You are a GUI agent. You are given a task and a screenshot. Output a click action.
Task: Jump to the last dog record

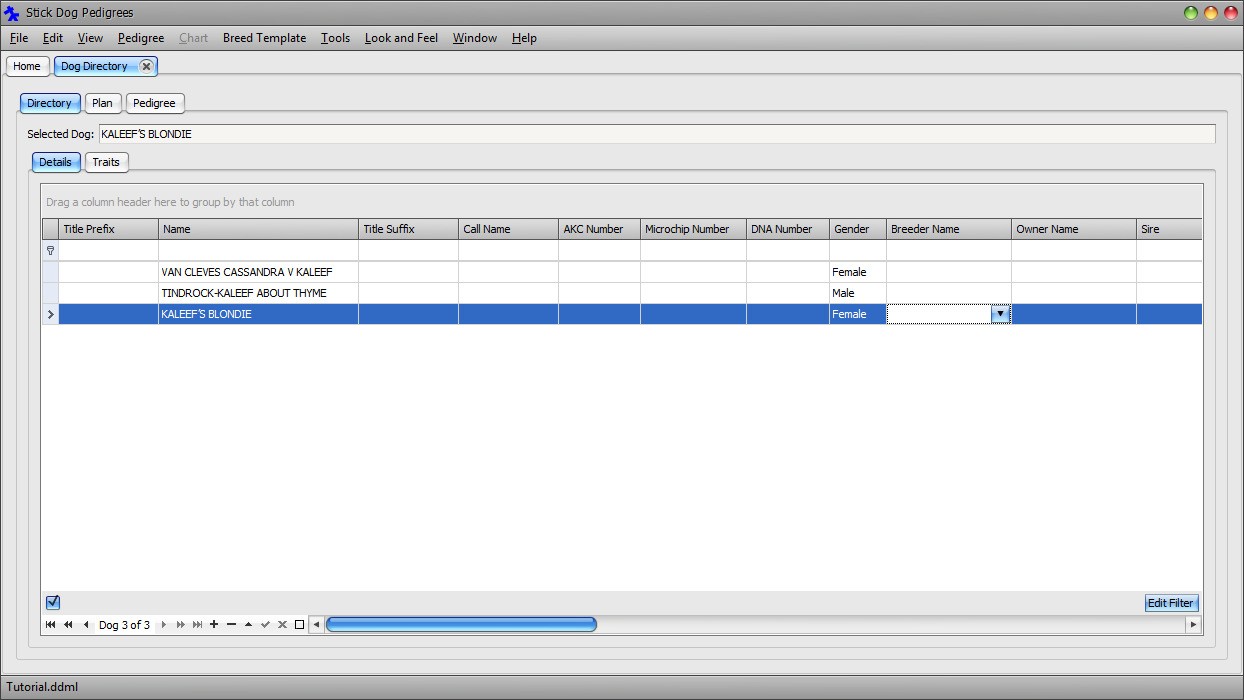[x=197, y=625]
